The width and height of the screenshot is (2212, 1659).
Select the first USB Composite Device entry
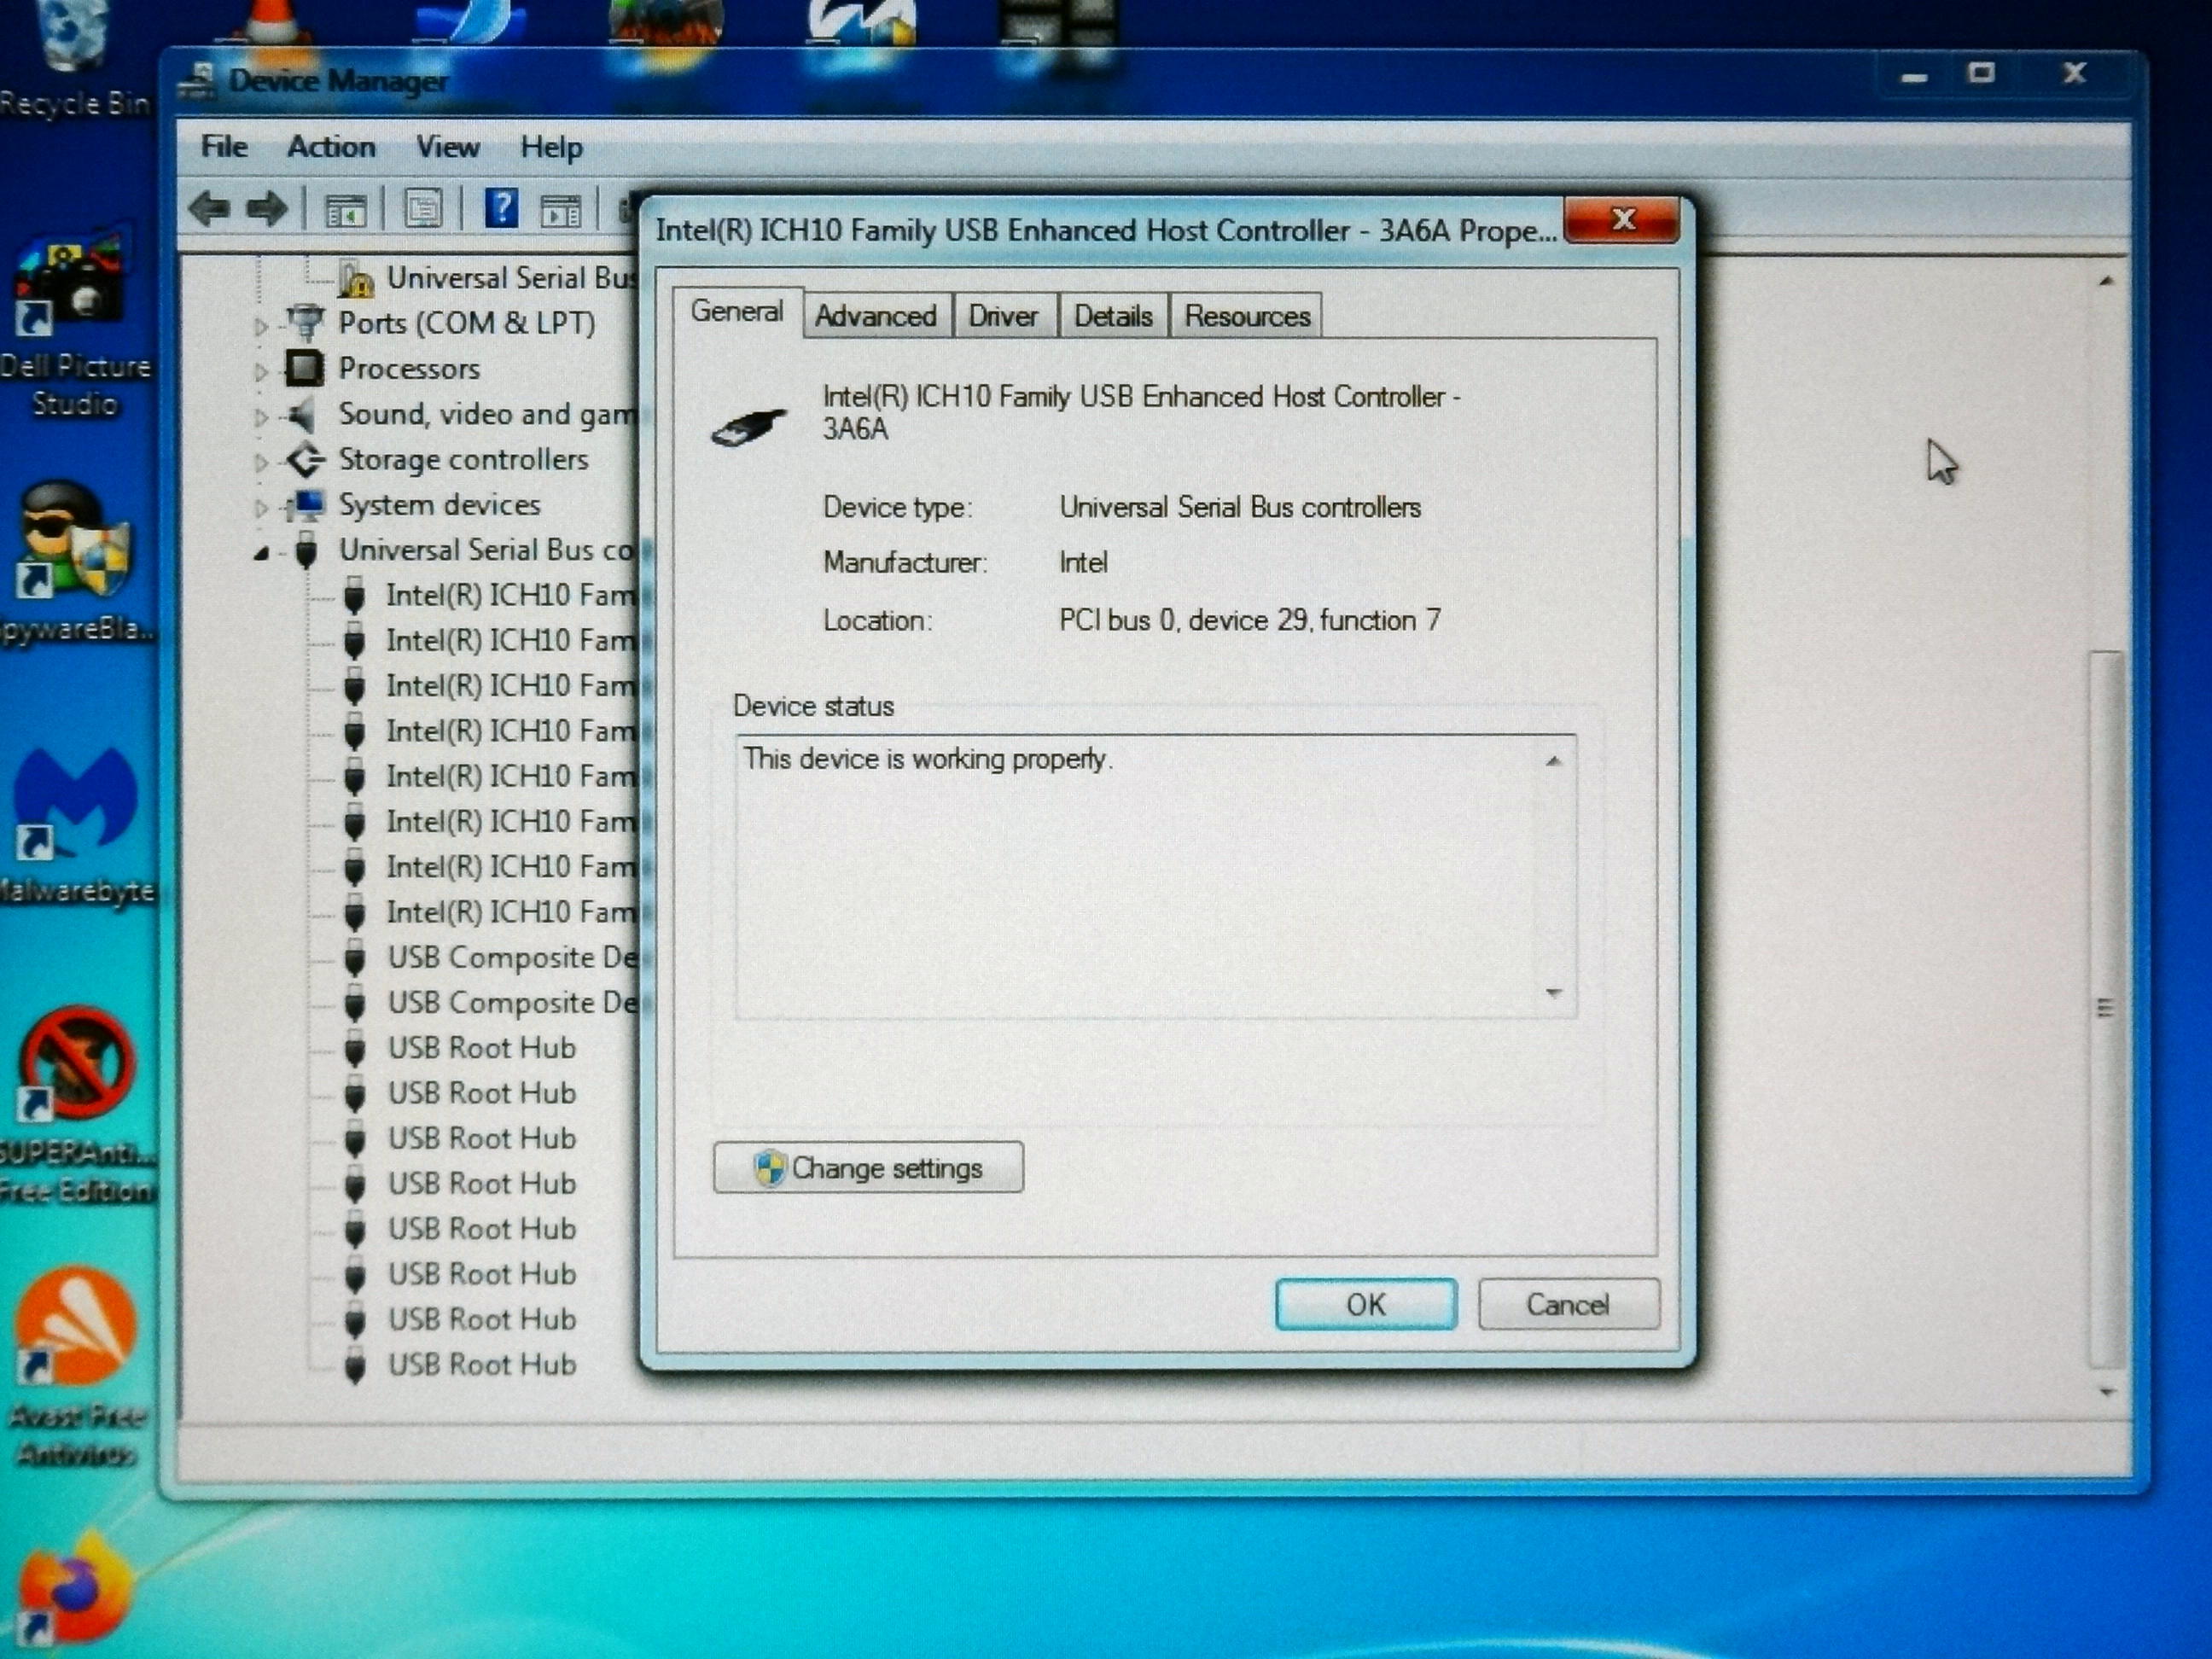click(x=512, y=957)
